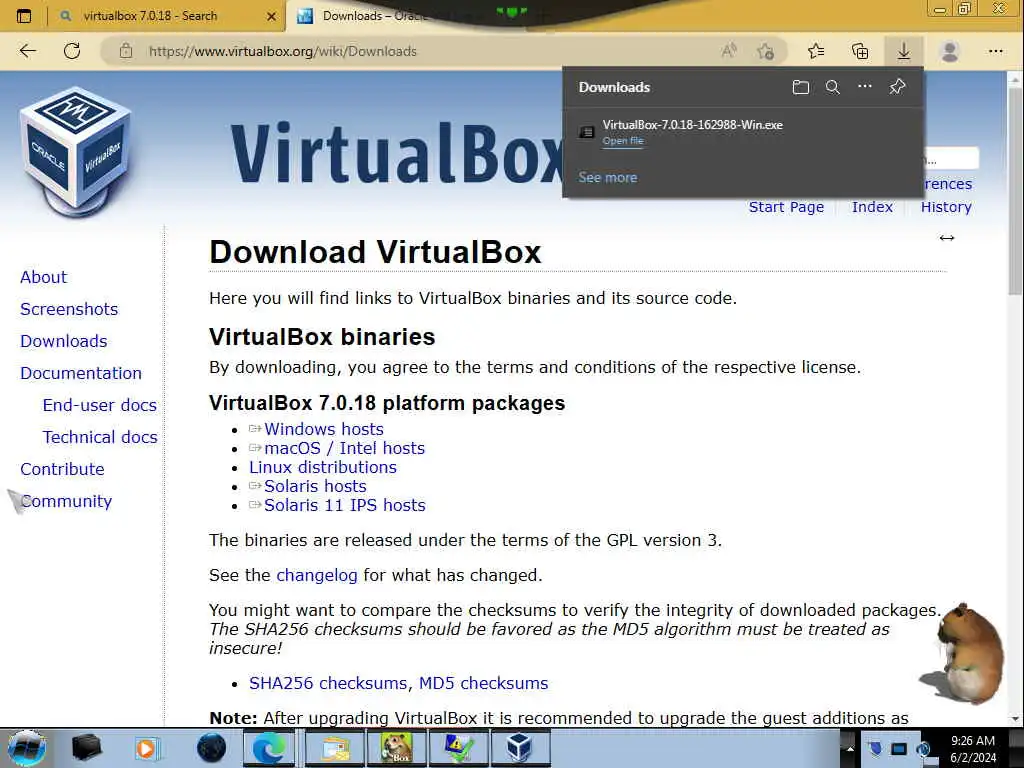This screenshot has width=1024, height=768.
Task: Click the VirtualBox cube logo
Action: click(x=76, y=152)
